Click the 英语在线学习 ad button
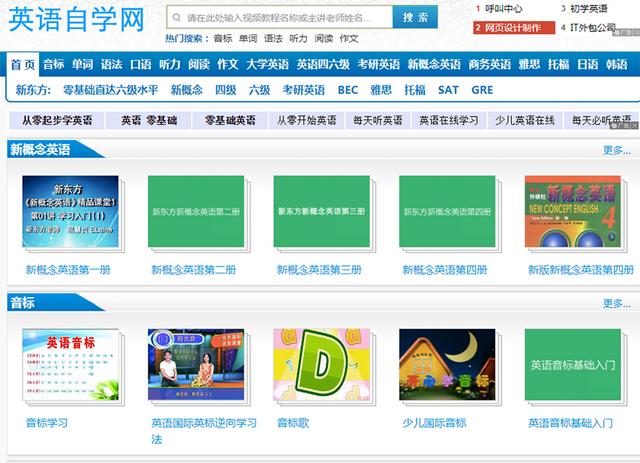The height and width of the screenshot is (463, 640). 449,120
